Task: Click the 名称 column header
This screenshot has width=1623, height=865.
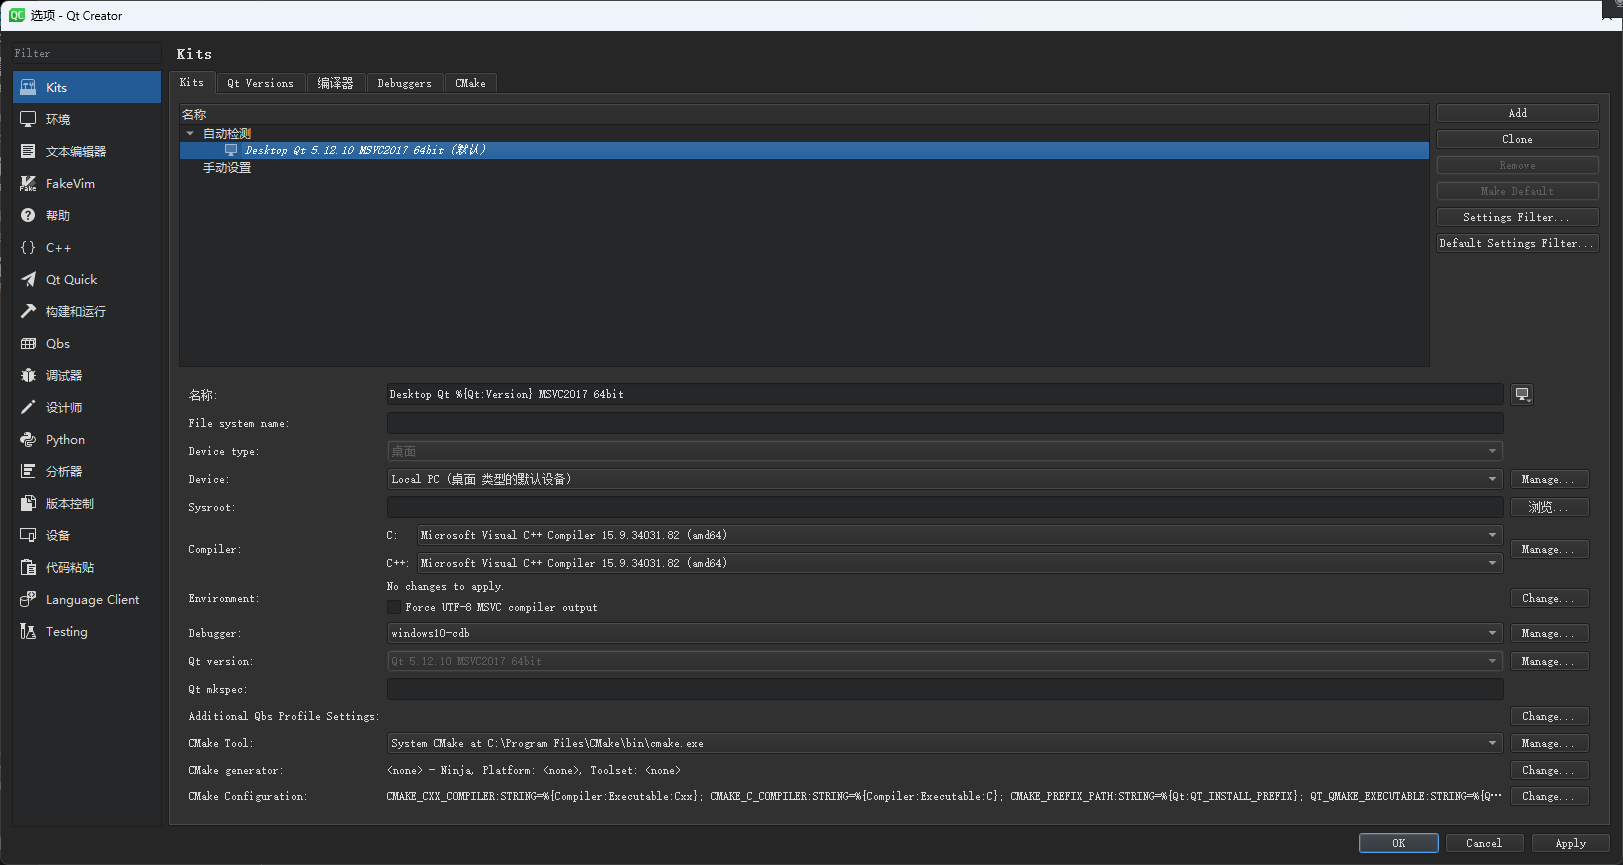Action: [x=804, y=114]
